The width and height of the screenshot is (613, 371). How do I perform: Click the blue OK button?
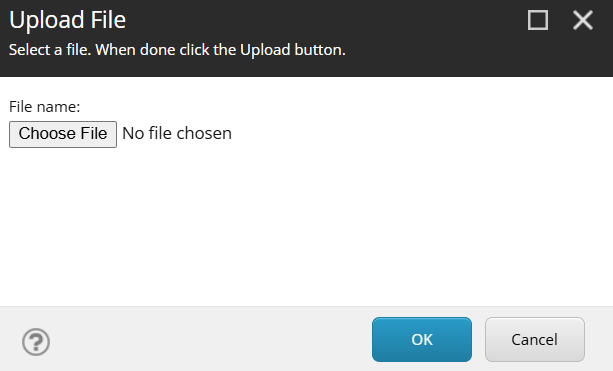click(422, 339)
